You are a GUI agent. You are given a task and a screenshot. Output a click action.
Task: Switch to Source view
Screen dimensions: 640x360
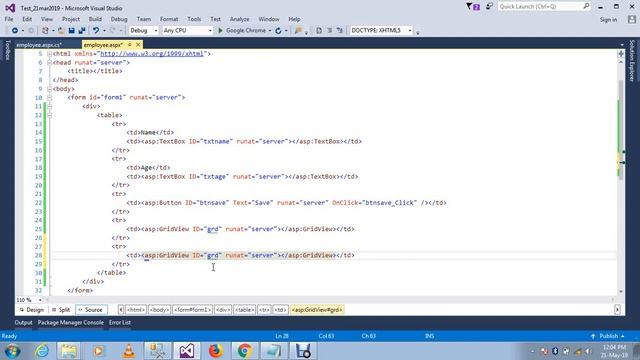[x=91, y=310]
